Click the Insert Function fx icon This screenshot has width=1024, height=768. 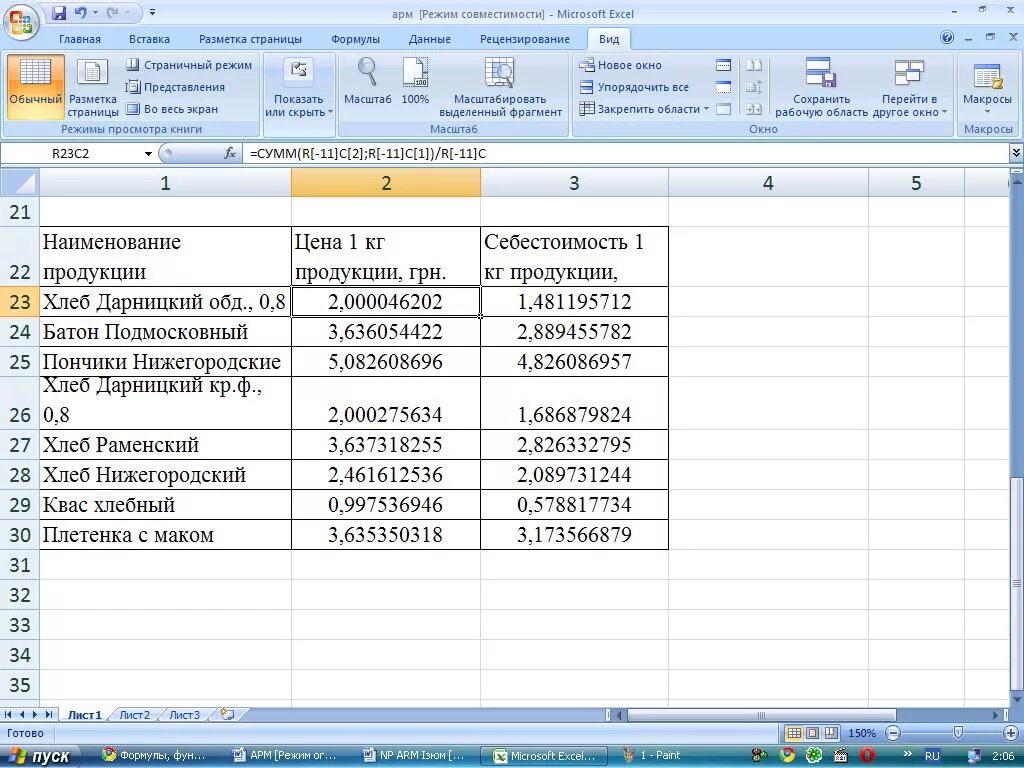(x=230, y=153)
